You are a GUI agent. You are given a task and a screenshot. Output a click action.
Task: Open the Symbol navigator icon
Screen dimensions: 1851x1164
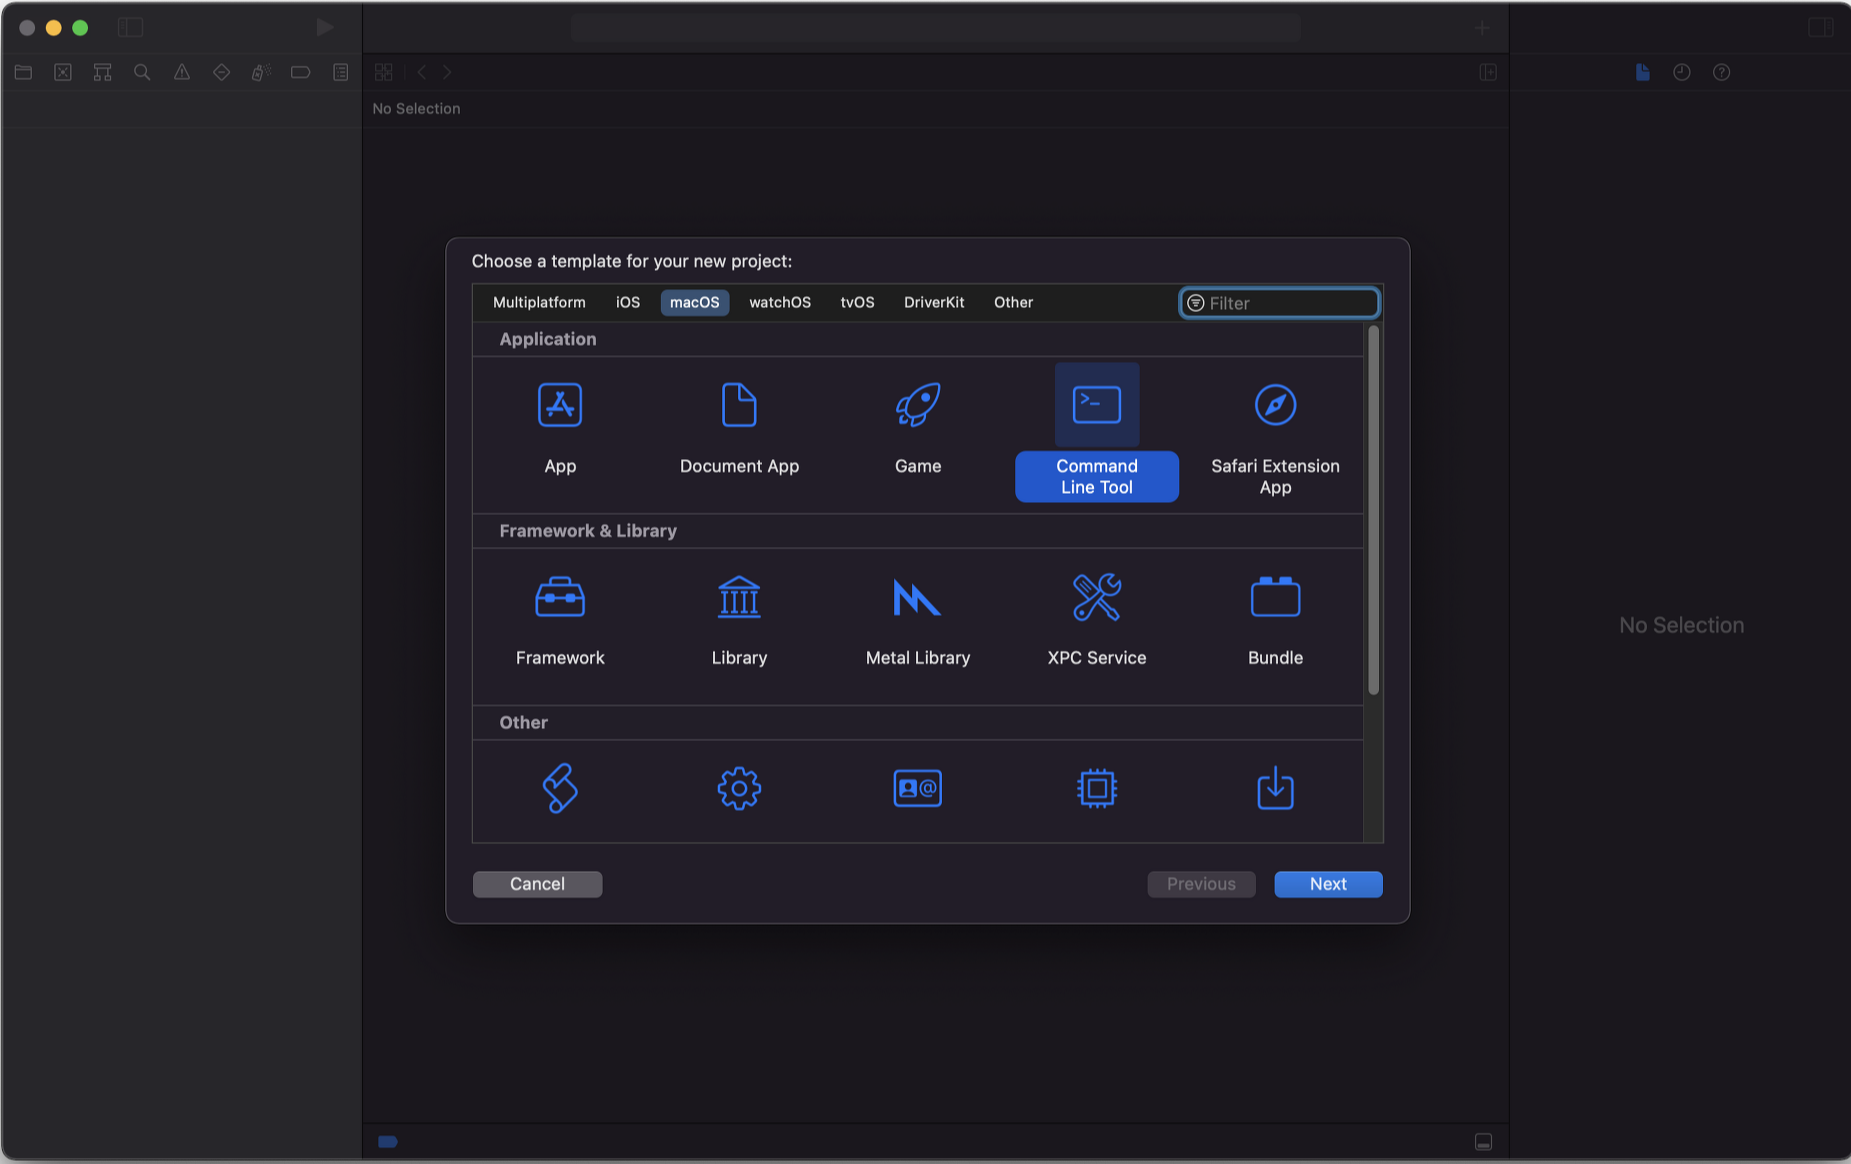102,72
